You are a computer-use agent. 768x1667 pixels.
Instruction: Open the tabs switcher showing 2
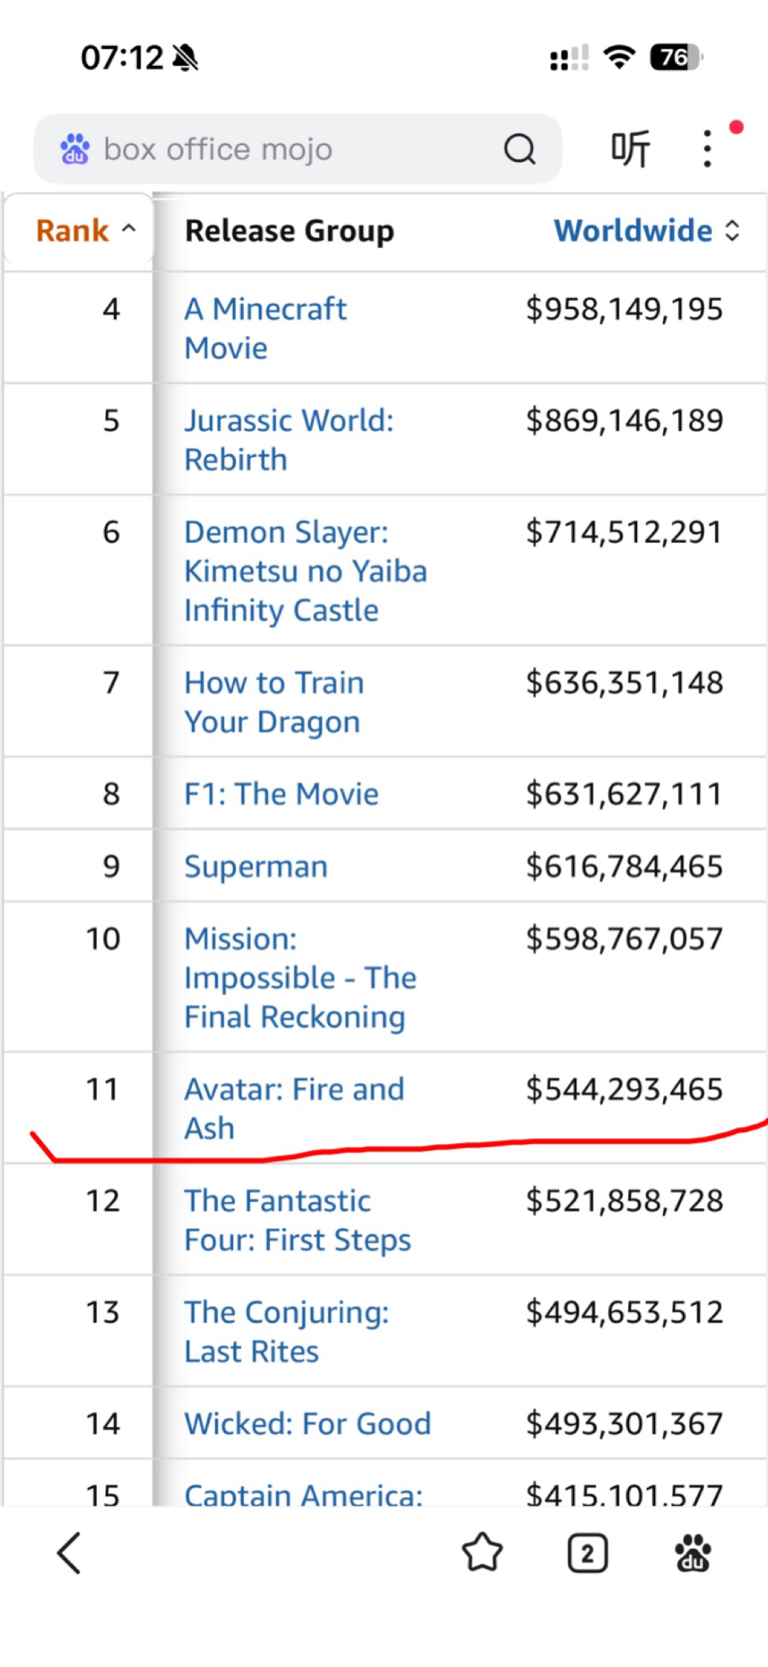[587, 1554]
